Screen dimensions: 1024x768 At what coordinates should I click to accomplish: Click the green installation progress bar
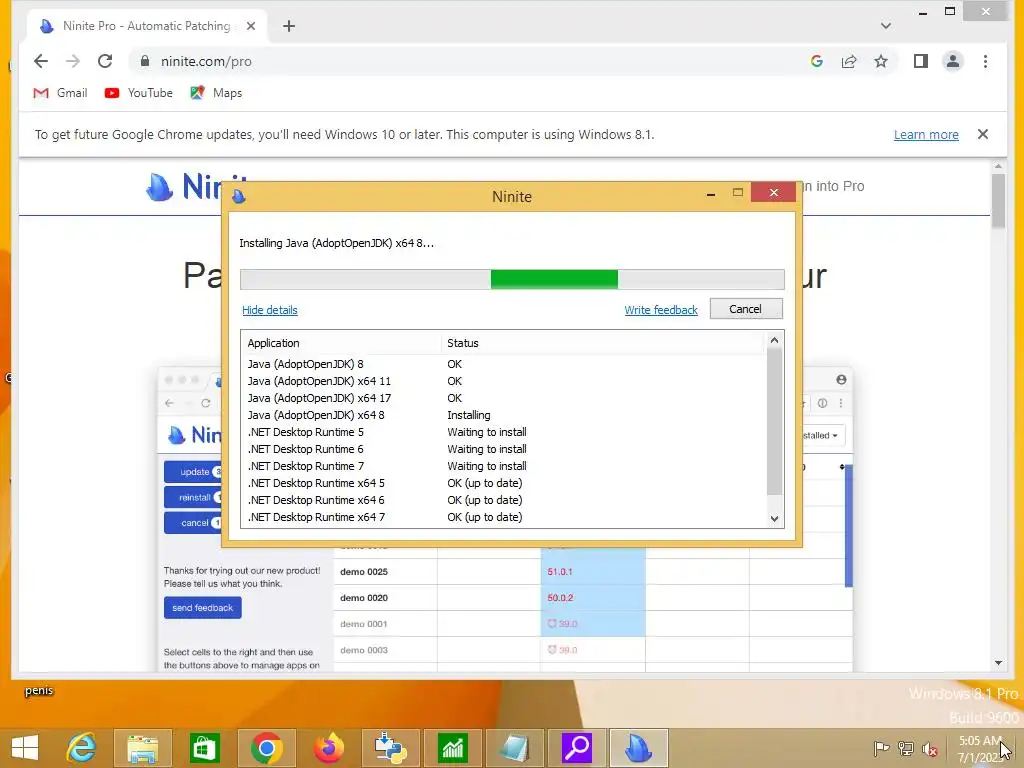tap(554, 279)
